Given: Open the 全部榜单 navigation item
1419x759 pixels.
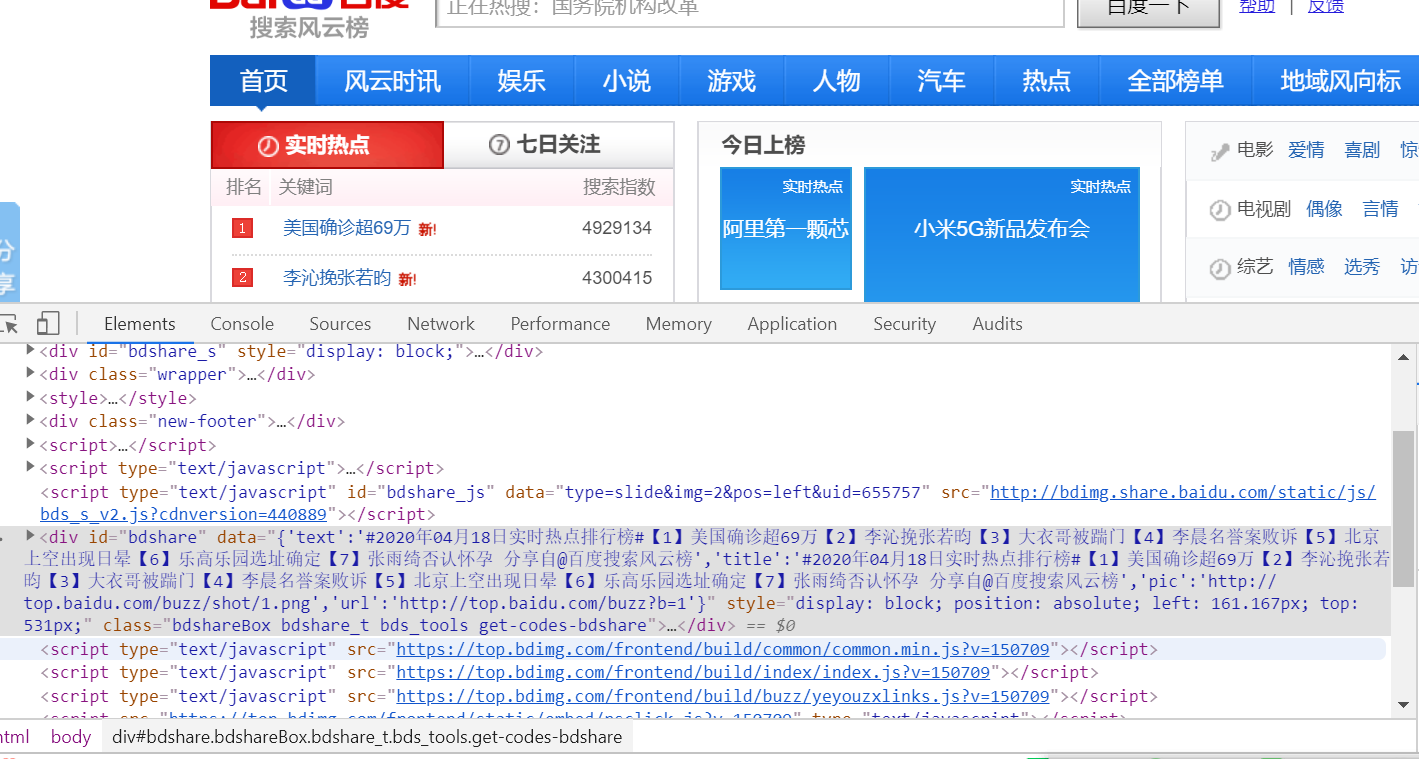Looking at the screenshot, I should click(x=1176, y=81).
